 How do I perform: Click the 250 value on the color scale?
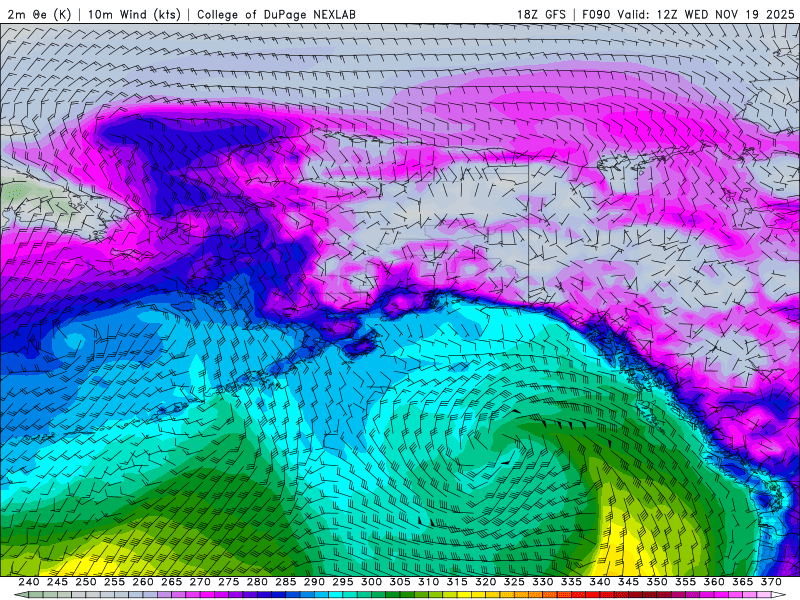tap(86, 582)
